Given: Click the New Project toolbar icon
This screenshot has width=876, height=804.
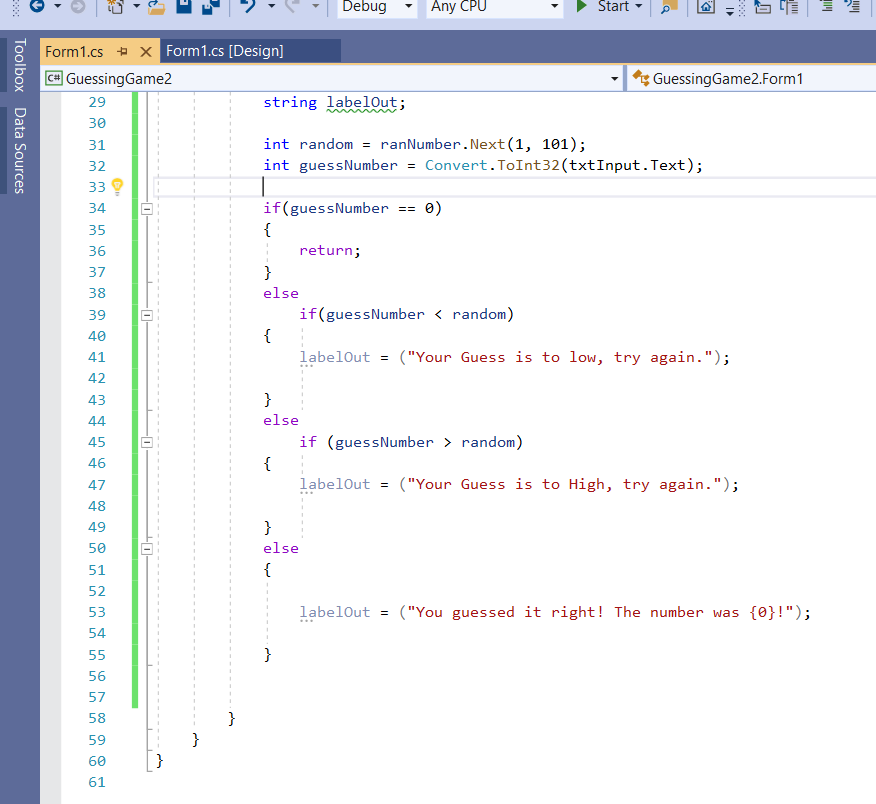Looking at the screenshot, I should pos(115,6).
